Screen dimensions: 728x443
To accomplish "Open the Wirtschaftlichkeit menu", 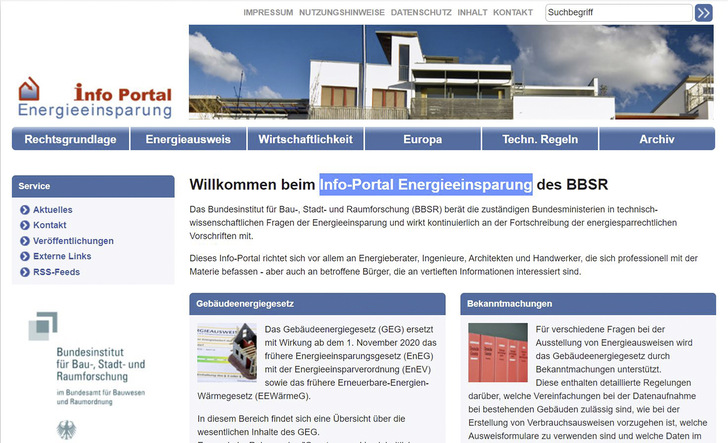I will tap(306, 139).
